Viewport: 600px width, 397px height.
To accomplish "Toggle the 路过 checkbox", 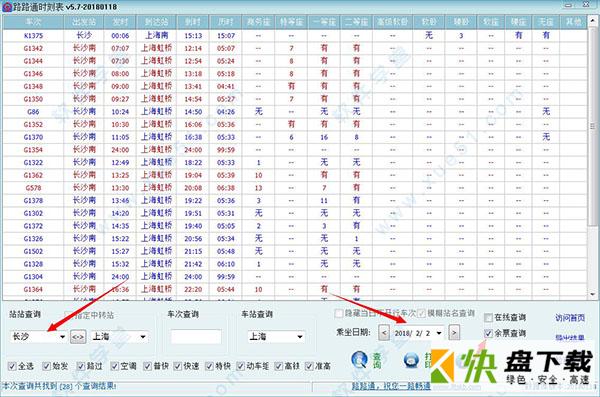I will click(81, 366).
